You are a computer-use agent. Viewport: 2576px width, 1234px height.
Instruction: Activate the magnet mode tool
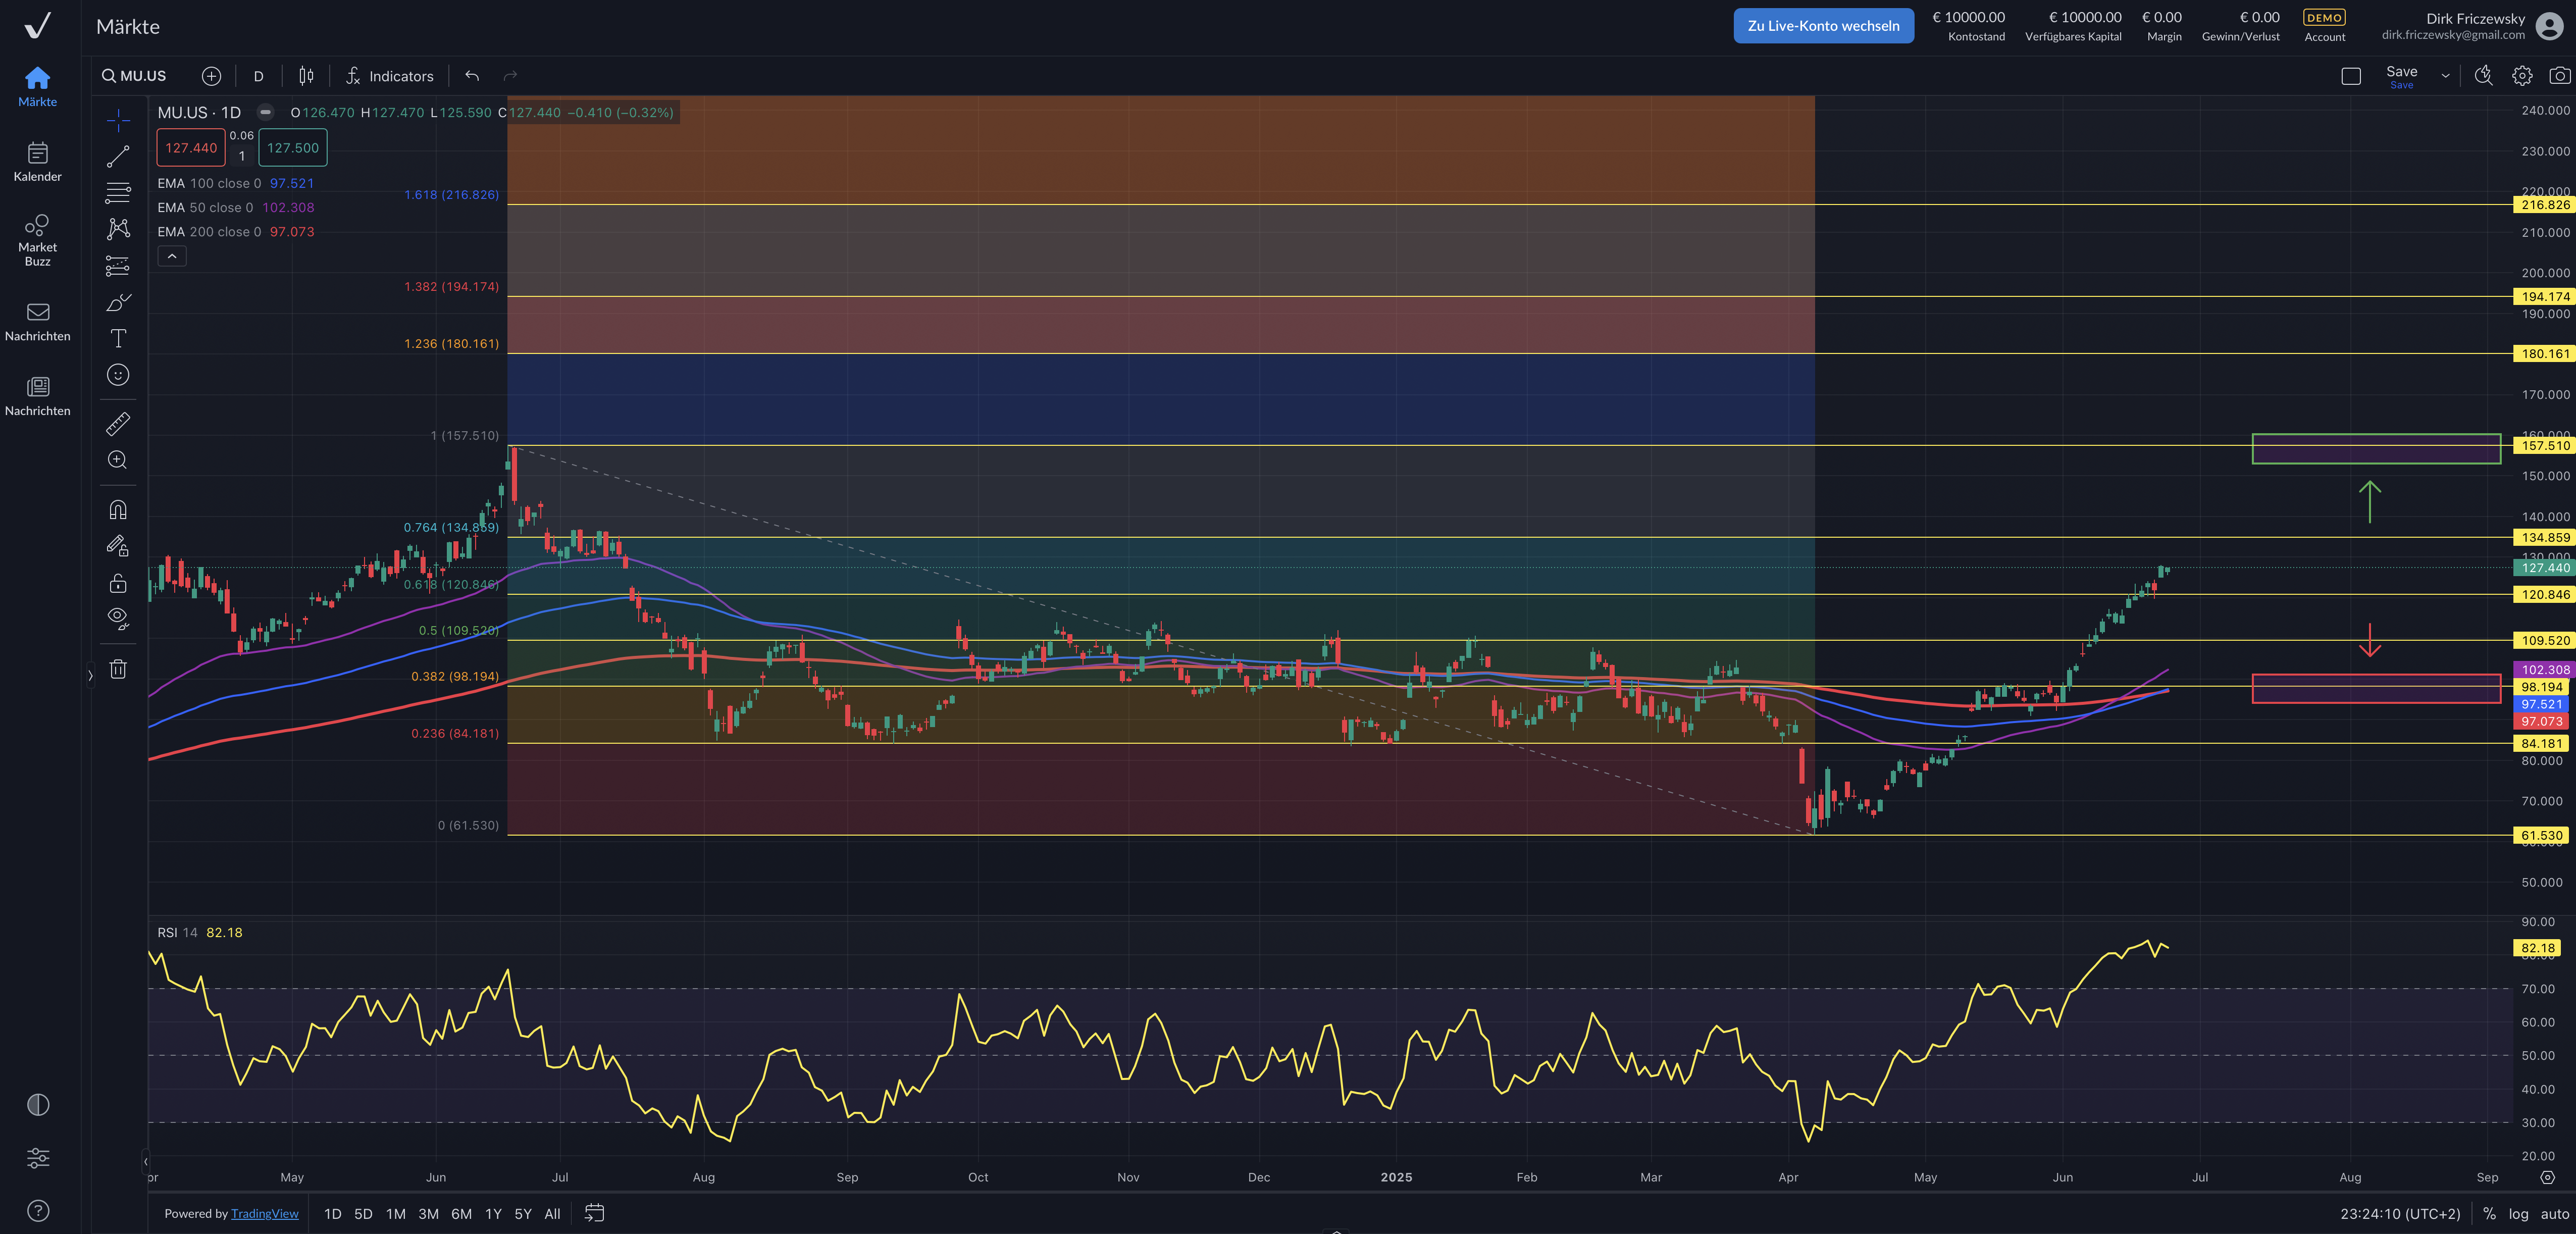(x=118, y=510)
